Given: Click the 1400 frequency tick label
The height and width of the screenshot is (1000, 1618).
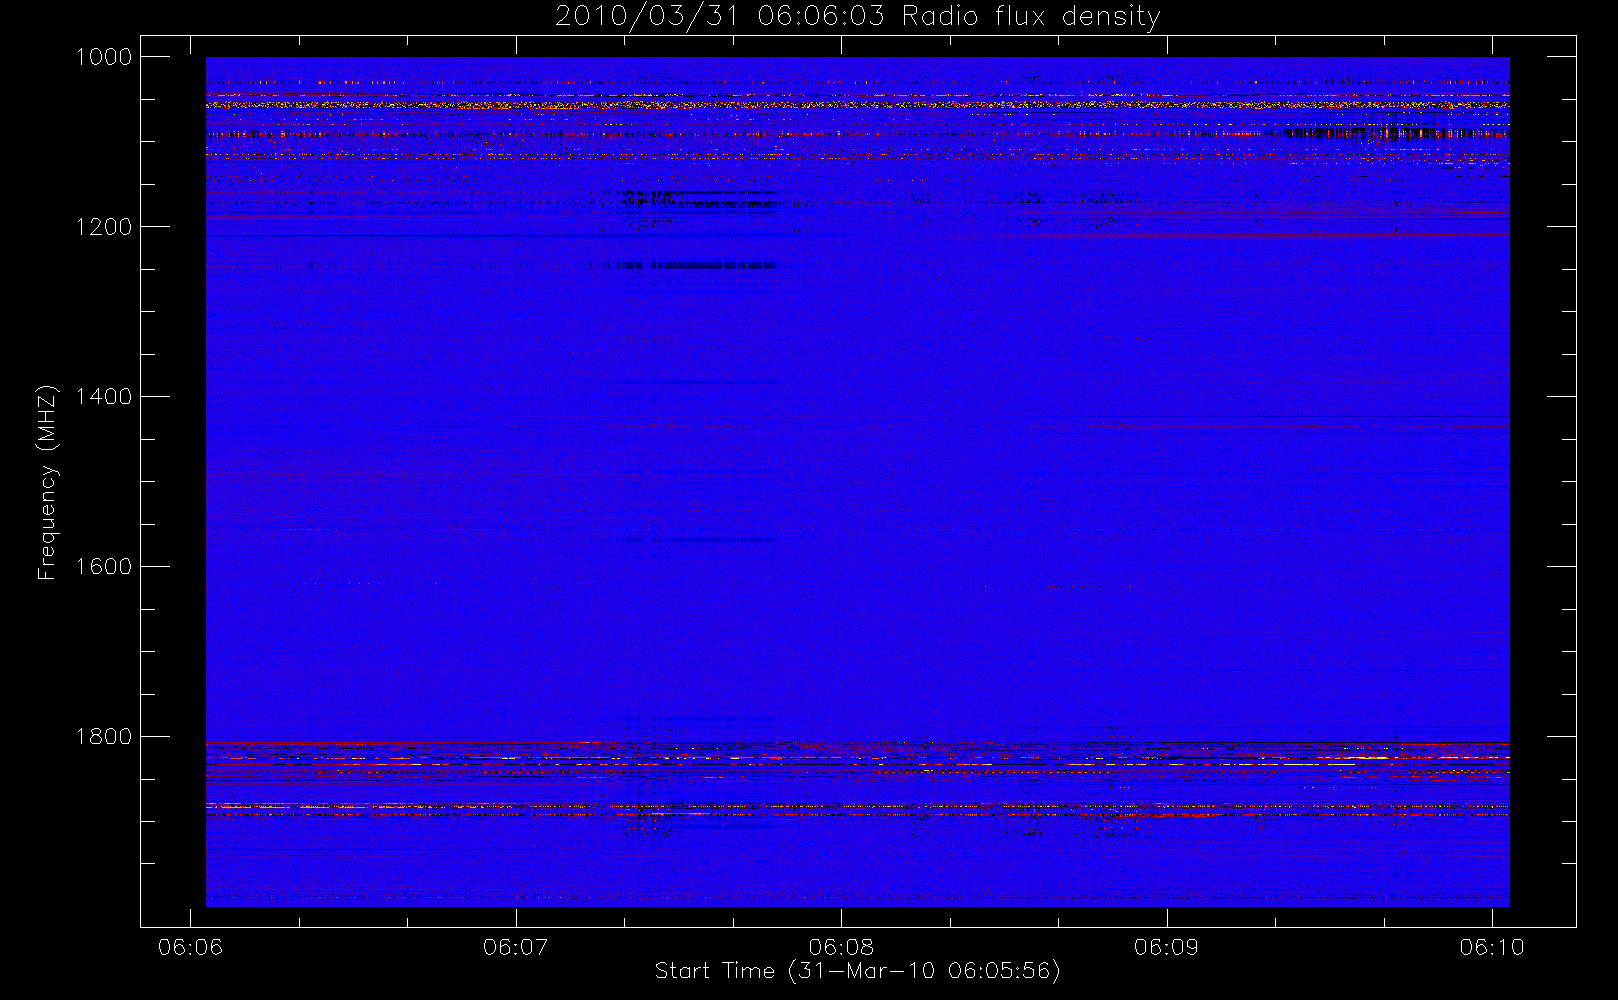Looking at the screenshot, I should pyautogui.click(x=104, y=397).
